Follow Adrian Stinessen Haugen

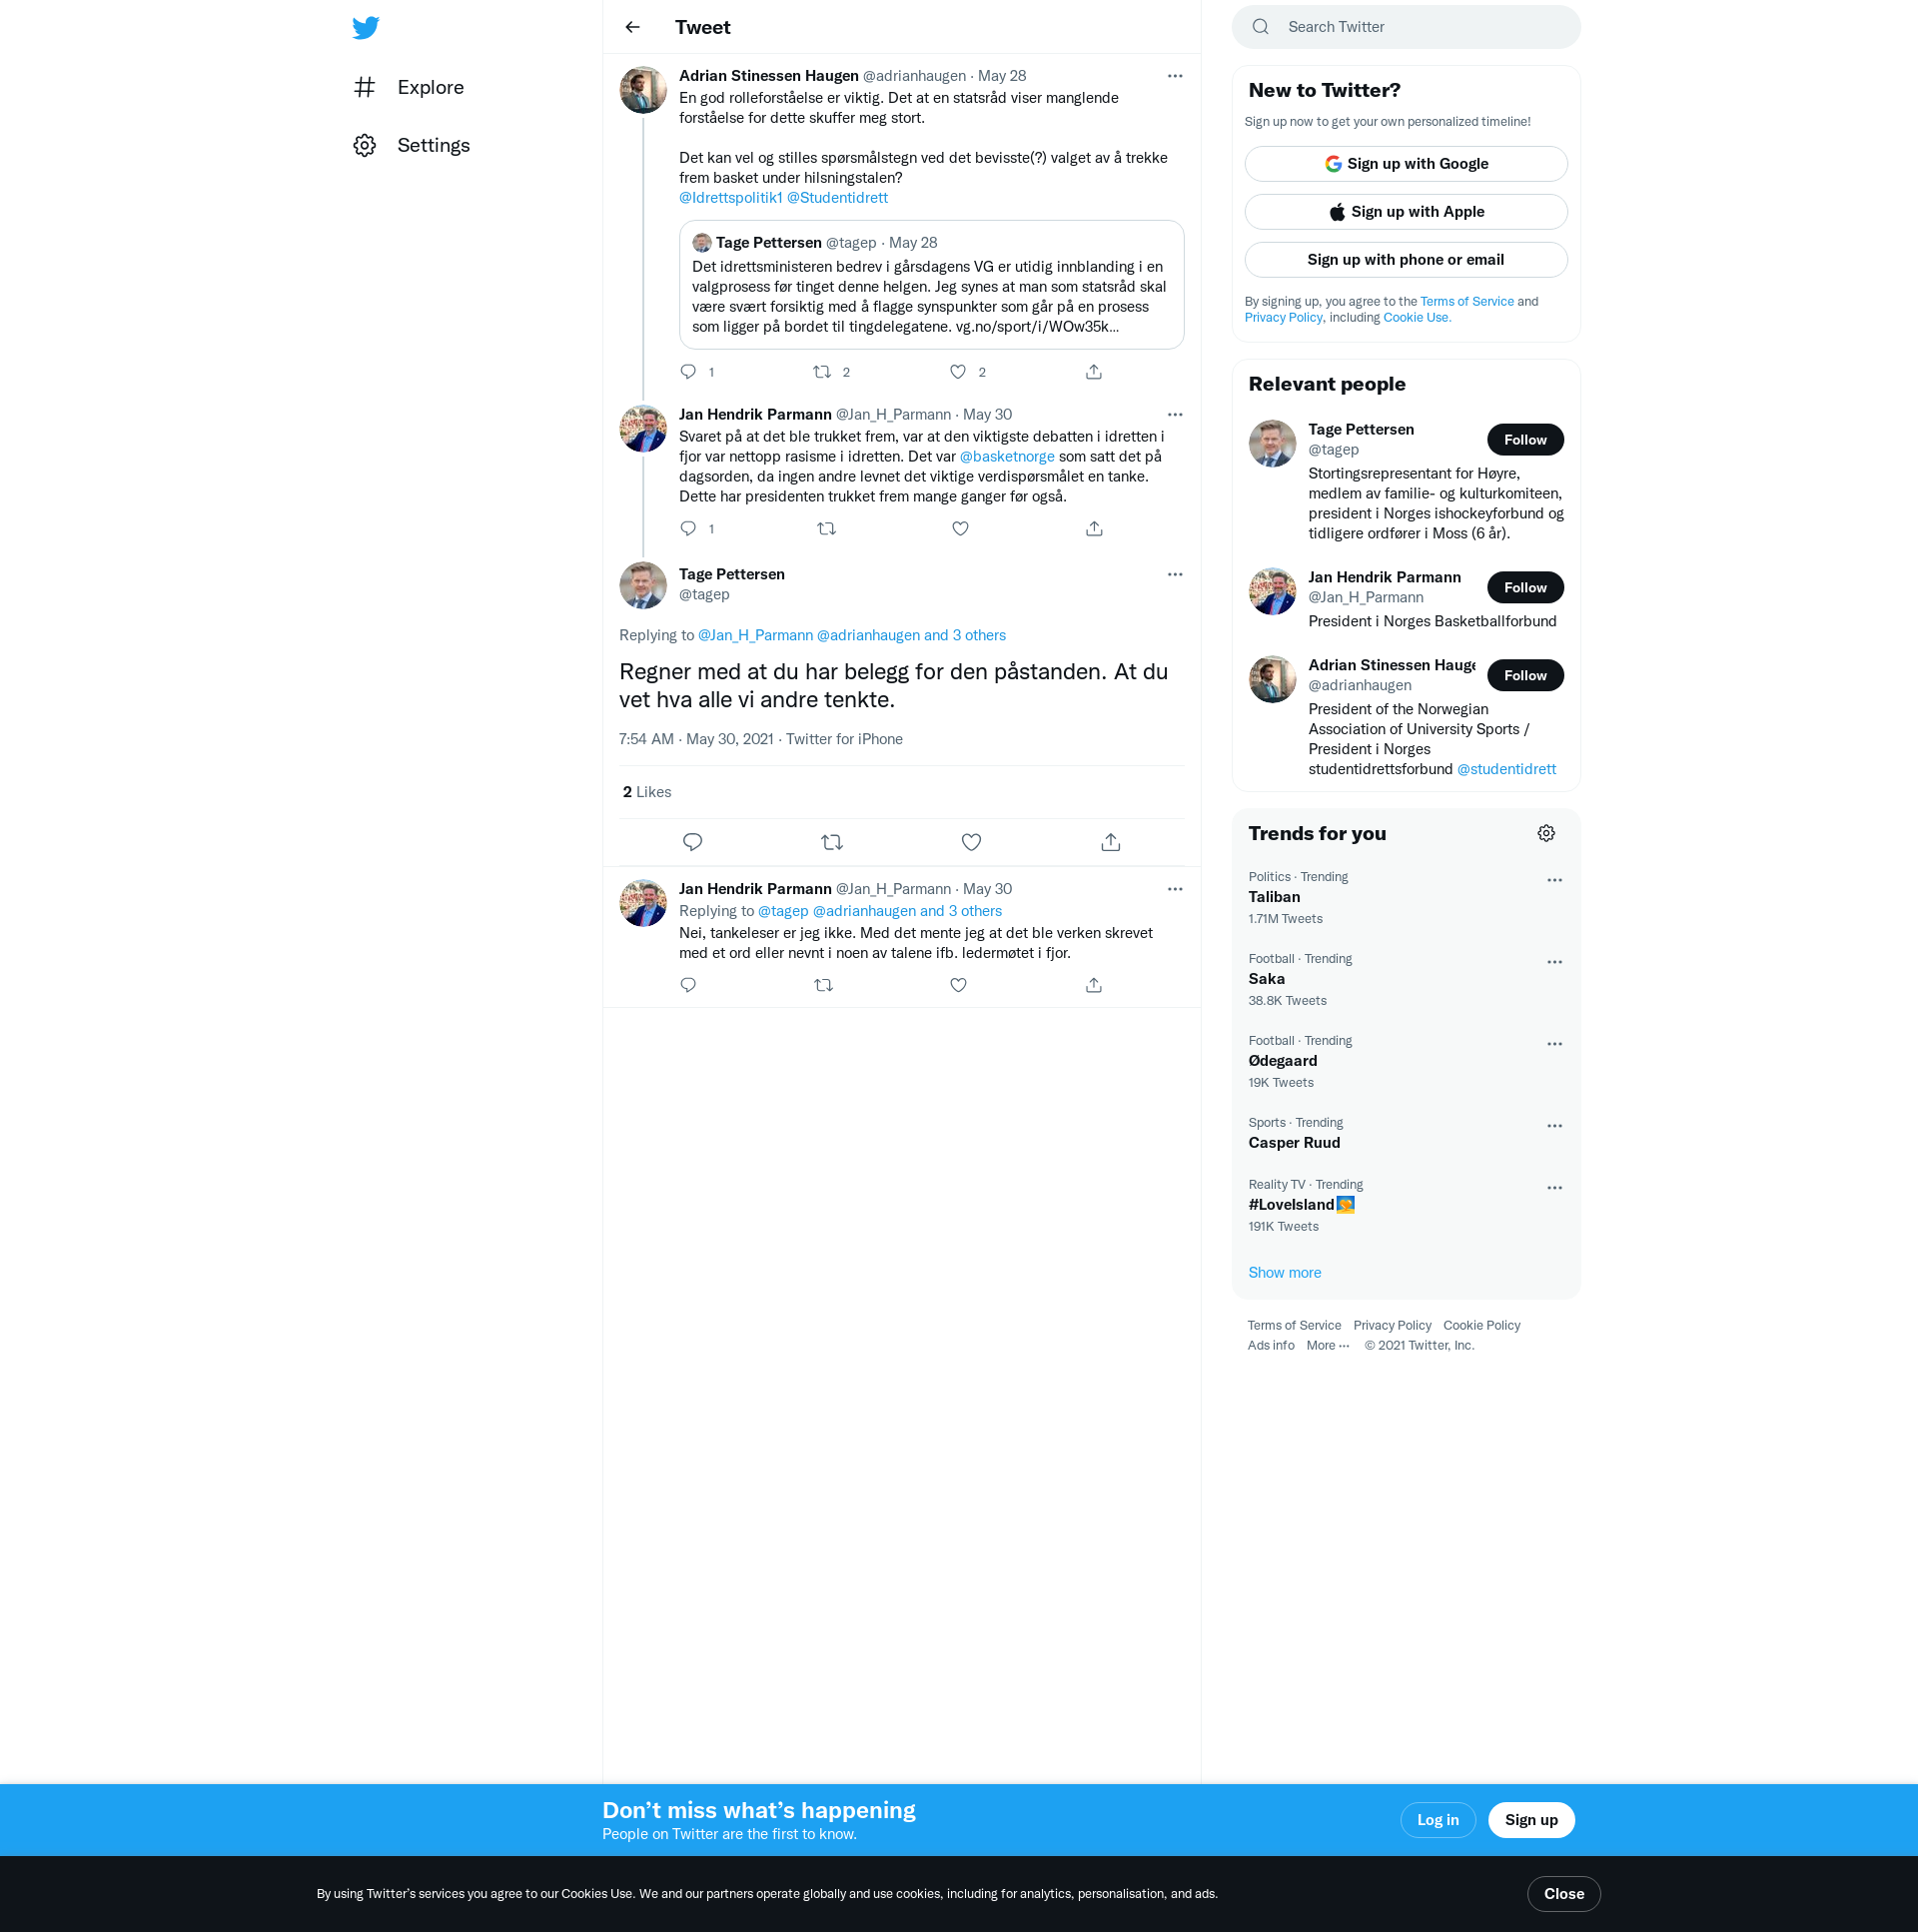pyautogui.click(x=1524, y=676)
